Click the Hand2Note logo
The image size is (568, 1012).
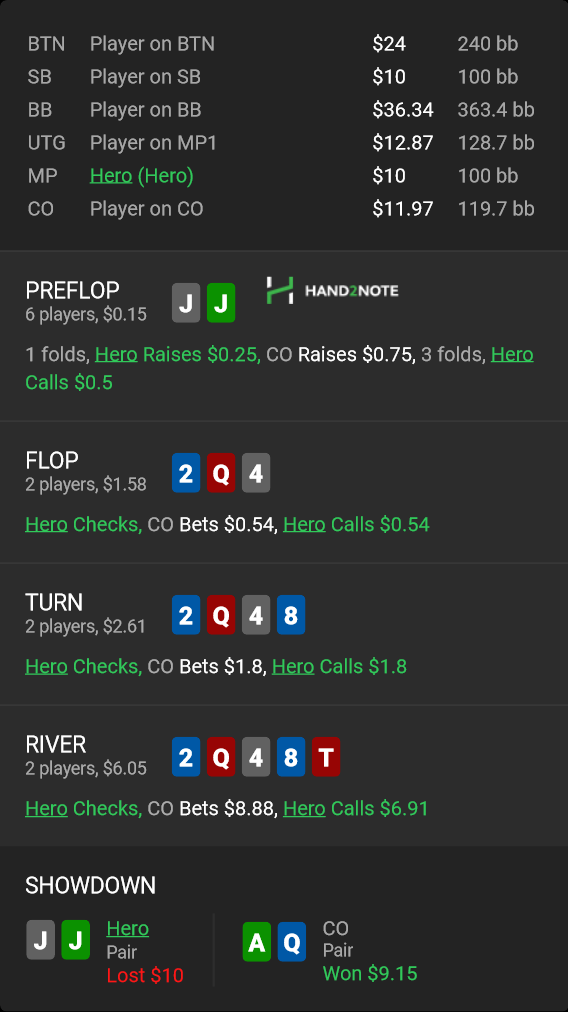(x=332, y=290)
